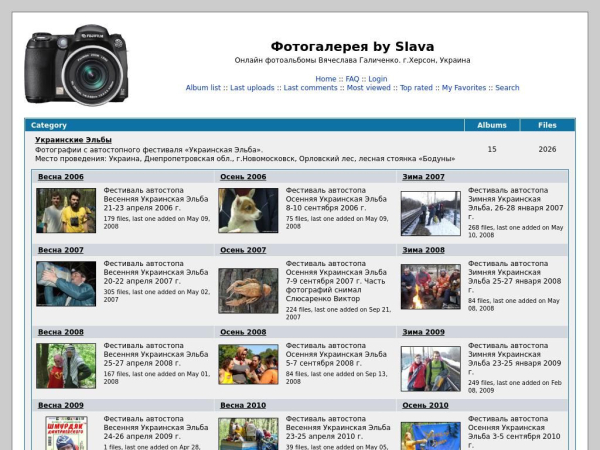Open album Весна 2006
Viewport: 600px width, 450px height.
60,177
